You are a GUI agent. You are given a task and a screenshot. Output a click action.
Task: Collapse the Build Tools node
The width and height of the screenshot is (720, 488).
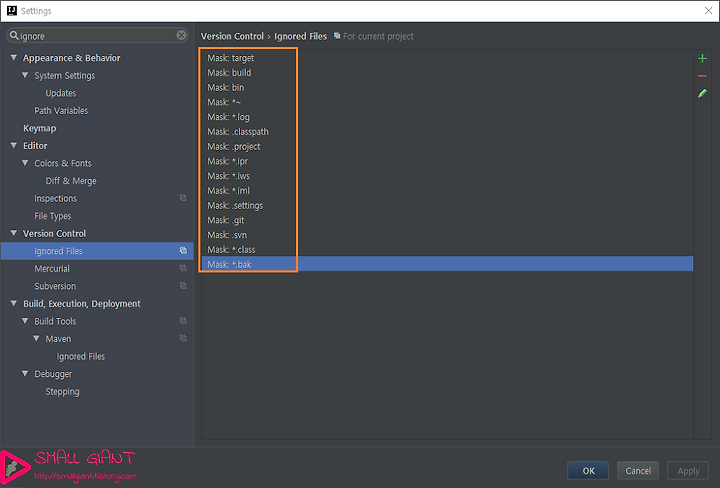click(x=25, y=320)
